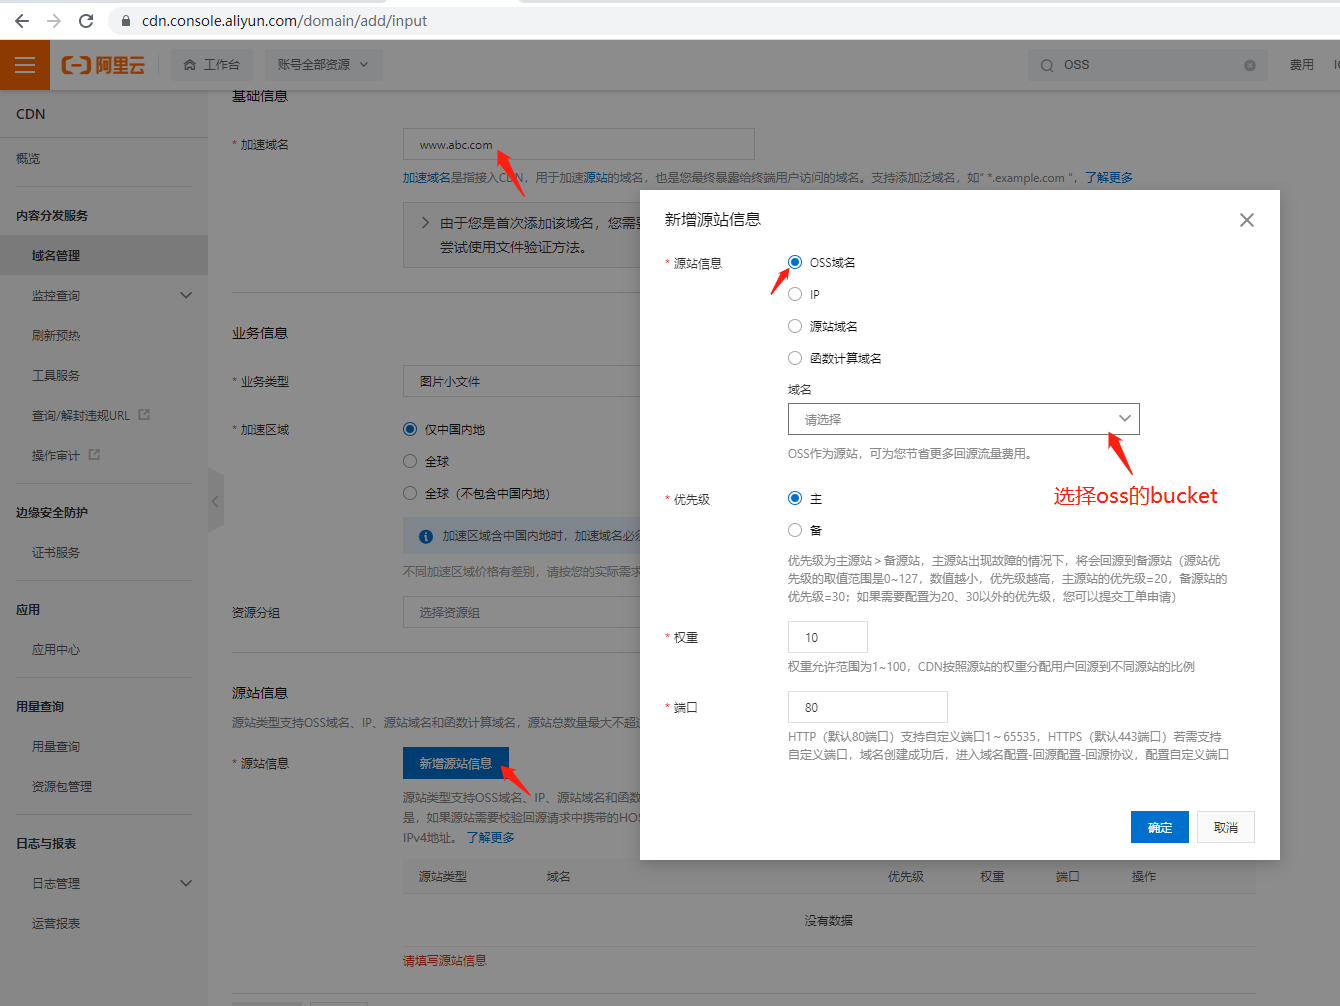1340x1006 pixels.
Task: Click the OSS search field
Action: [1148, 65]
